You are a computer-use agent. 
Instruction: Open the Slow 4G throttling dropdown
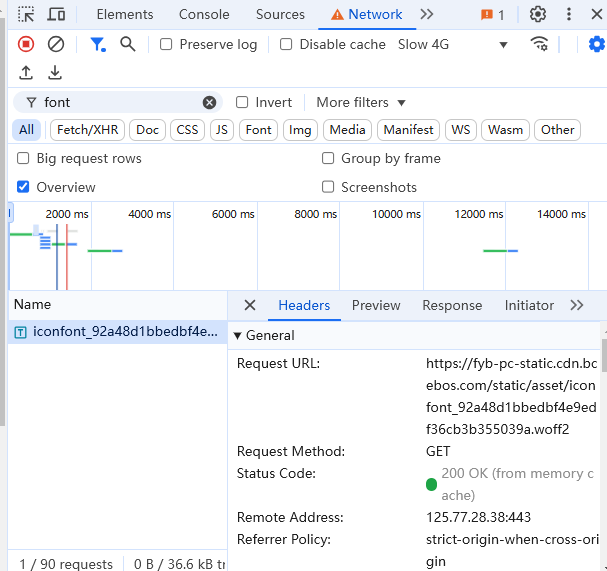[x=453, y=45]
